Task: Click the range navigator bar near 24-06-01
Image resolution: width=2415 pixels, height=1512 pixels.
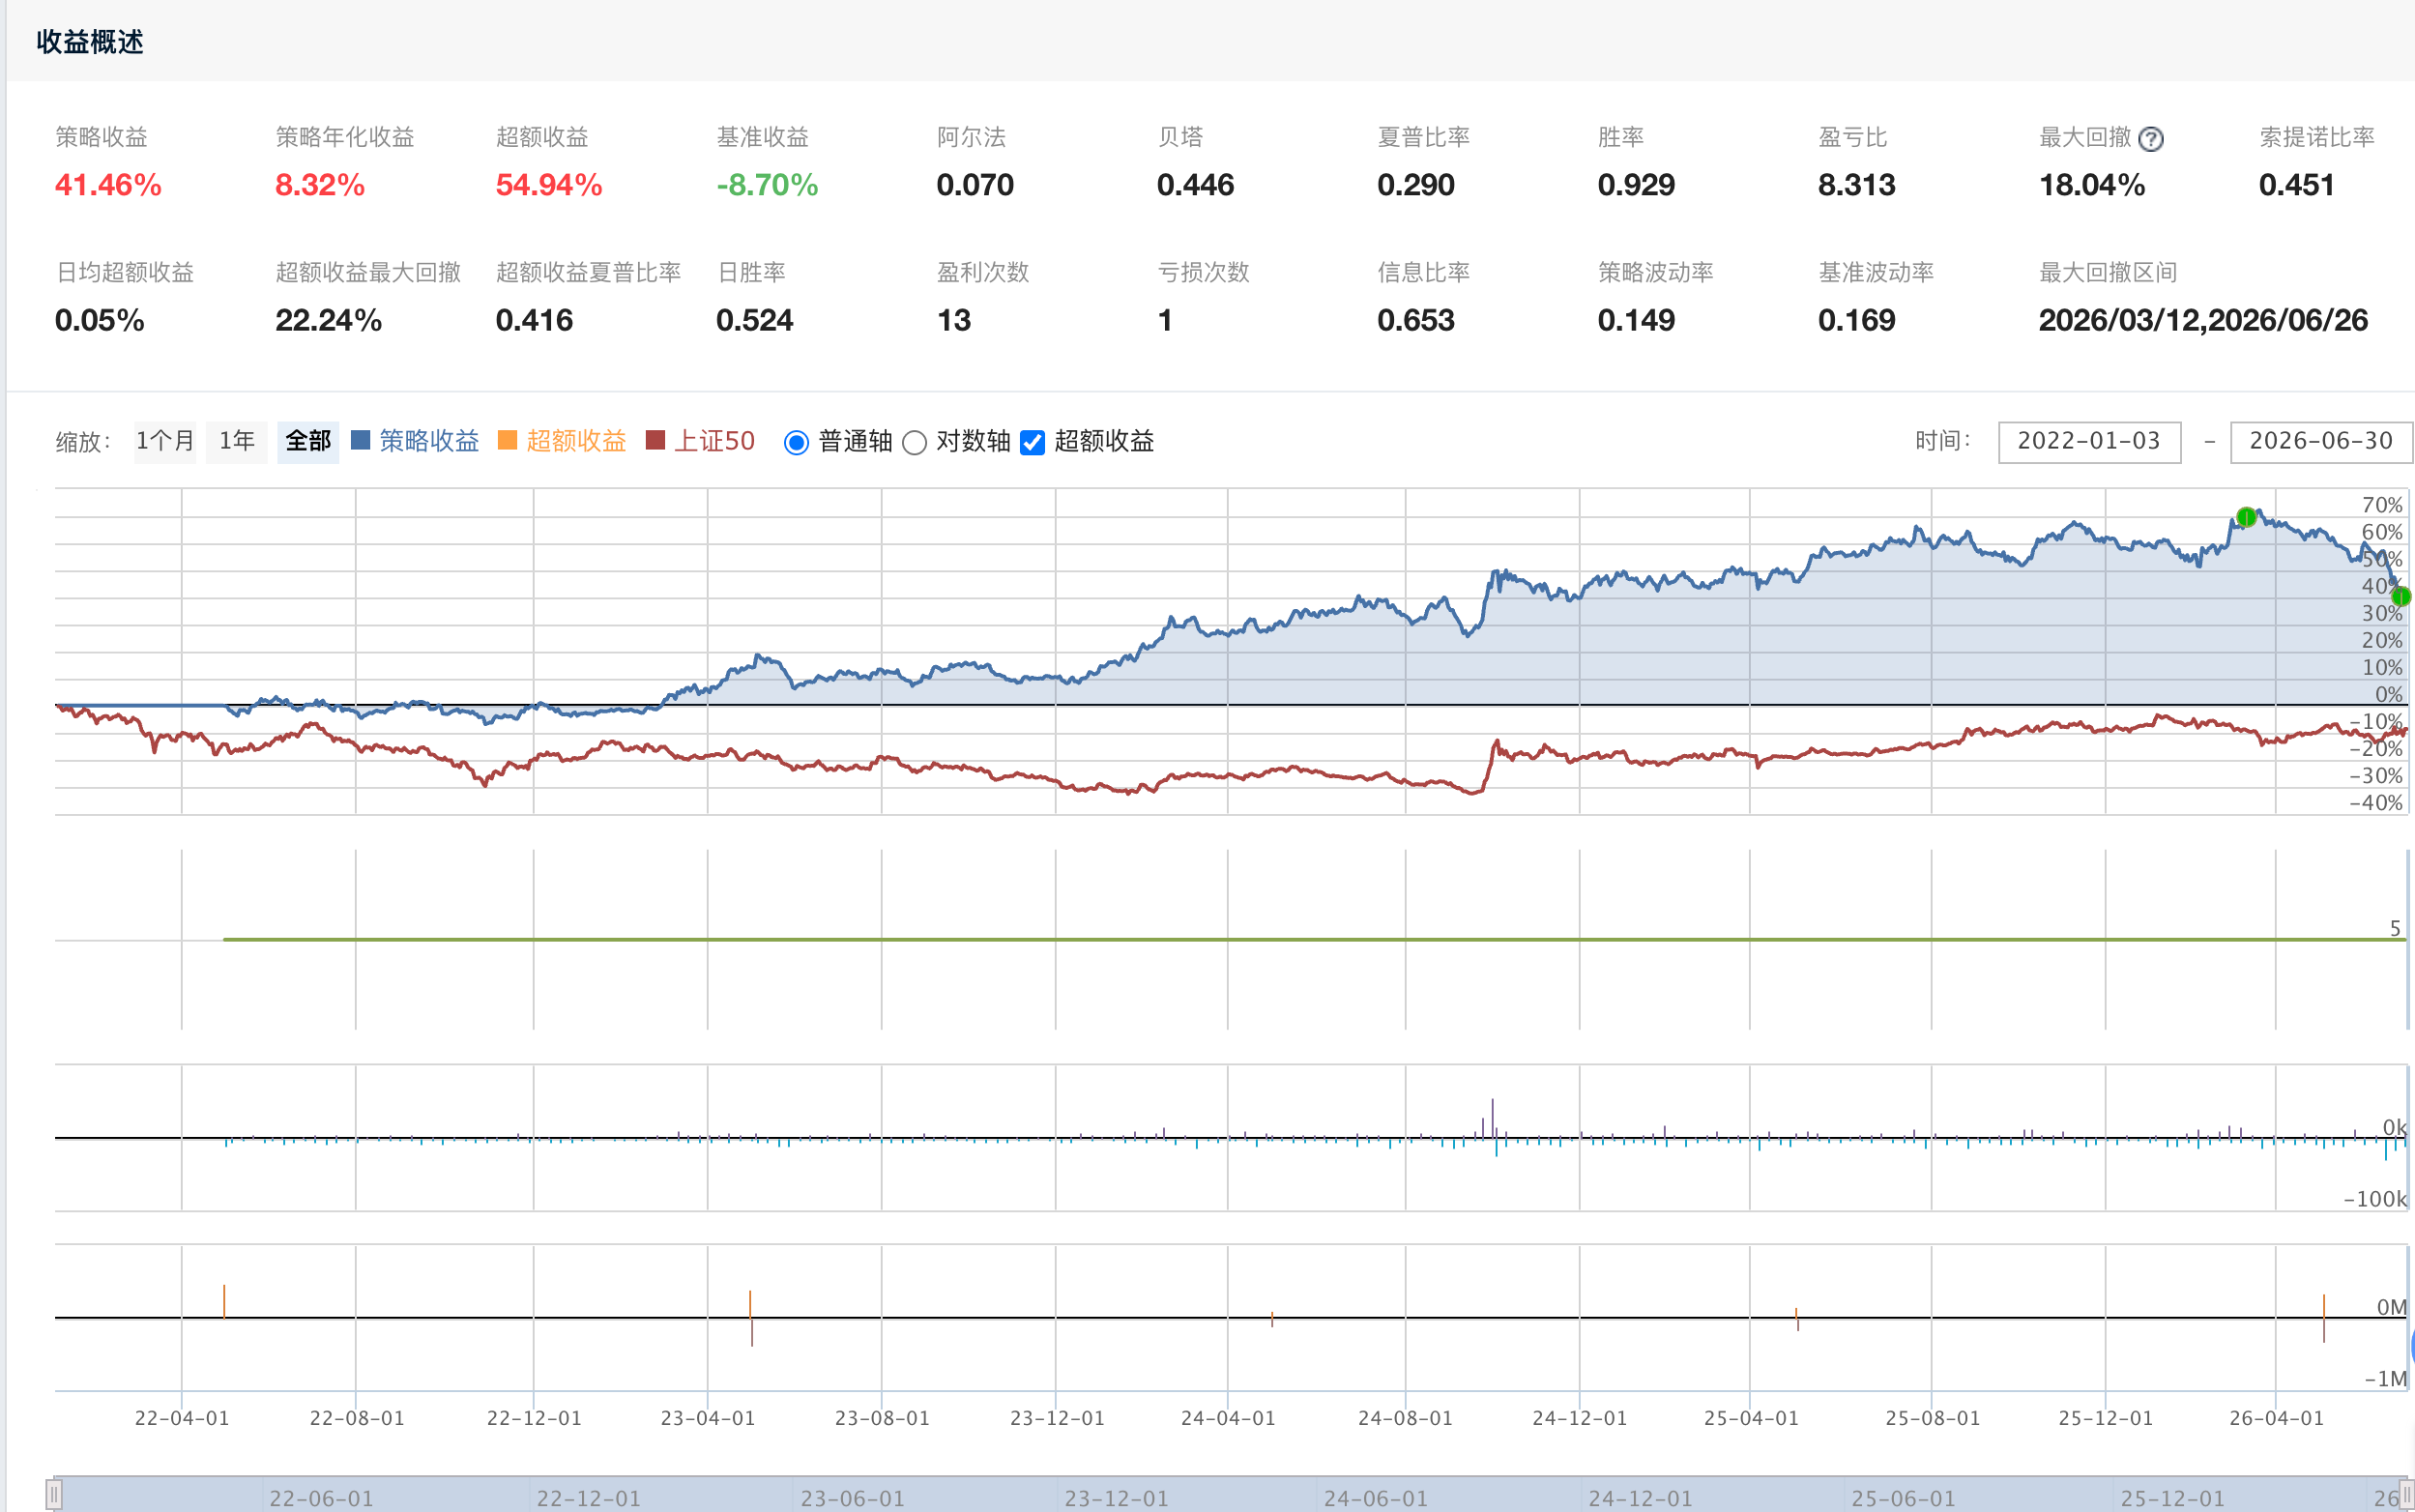Action: coord(1375,1497)
